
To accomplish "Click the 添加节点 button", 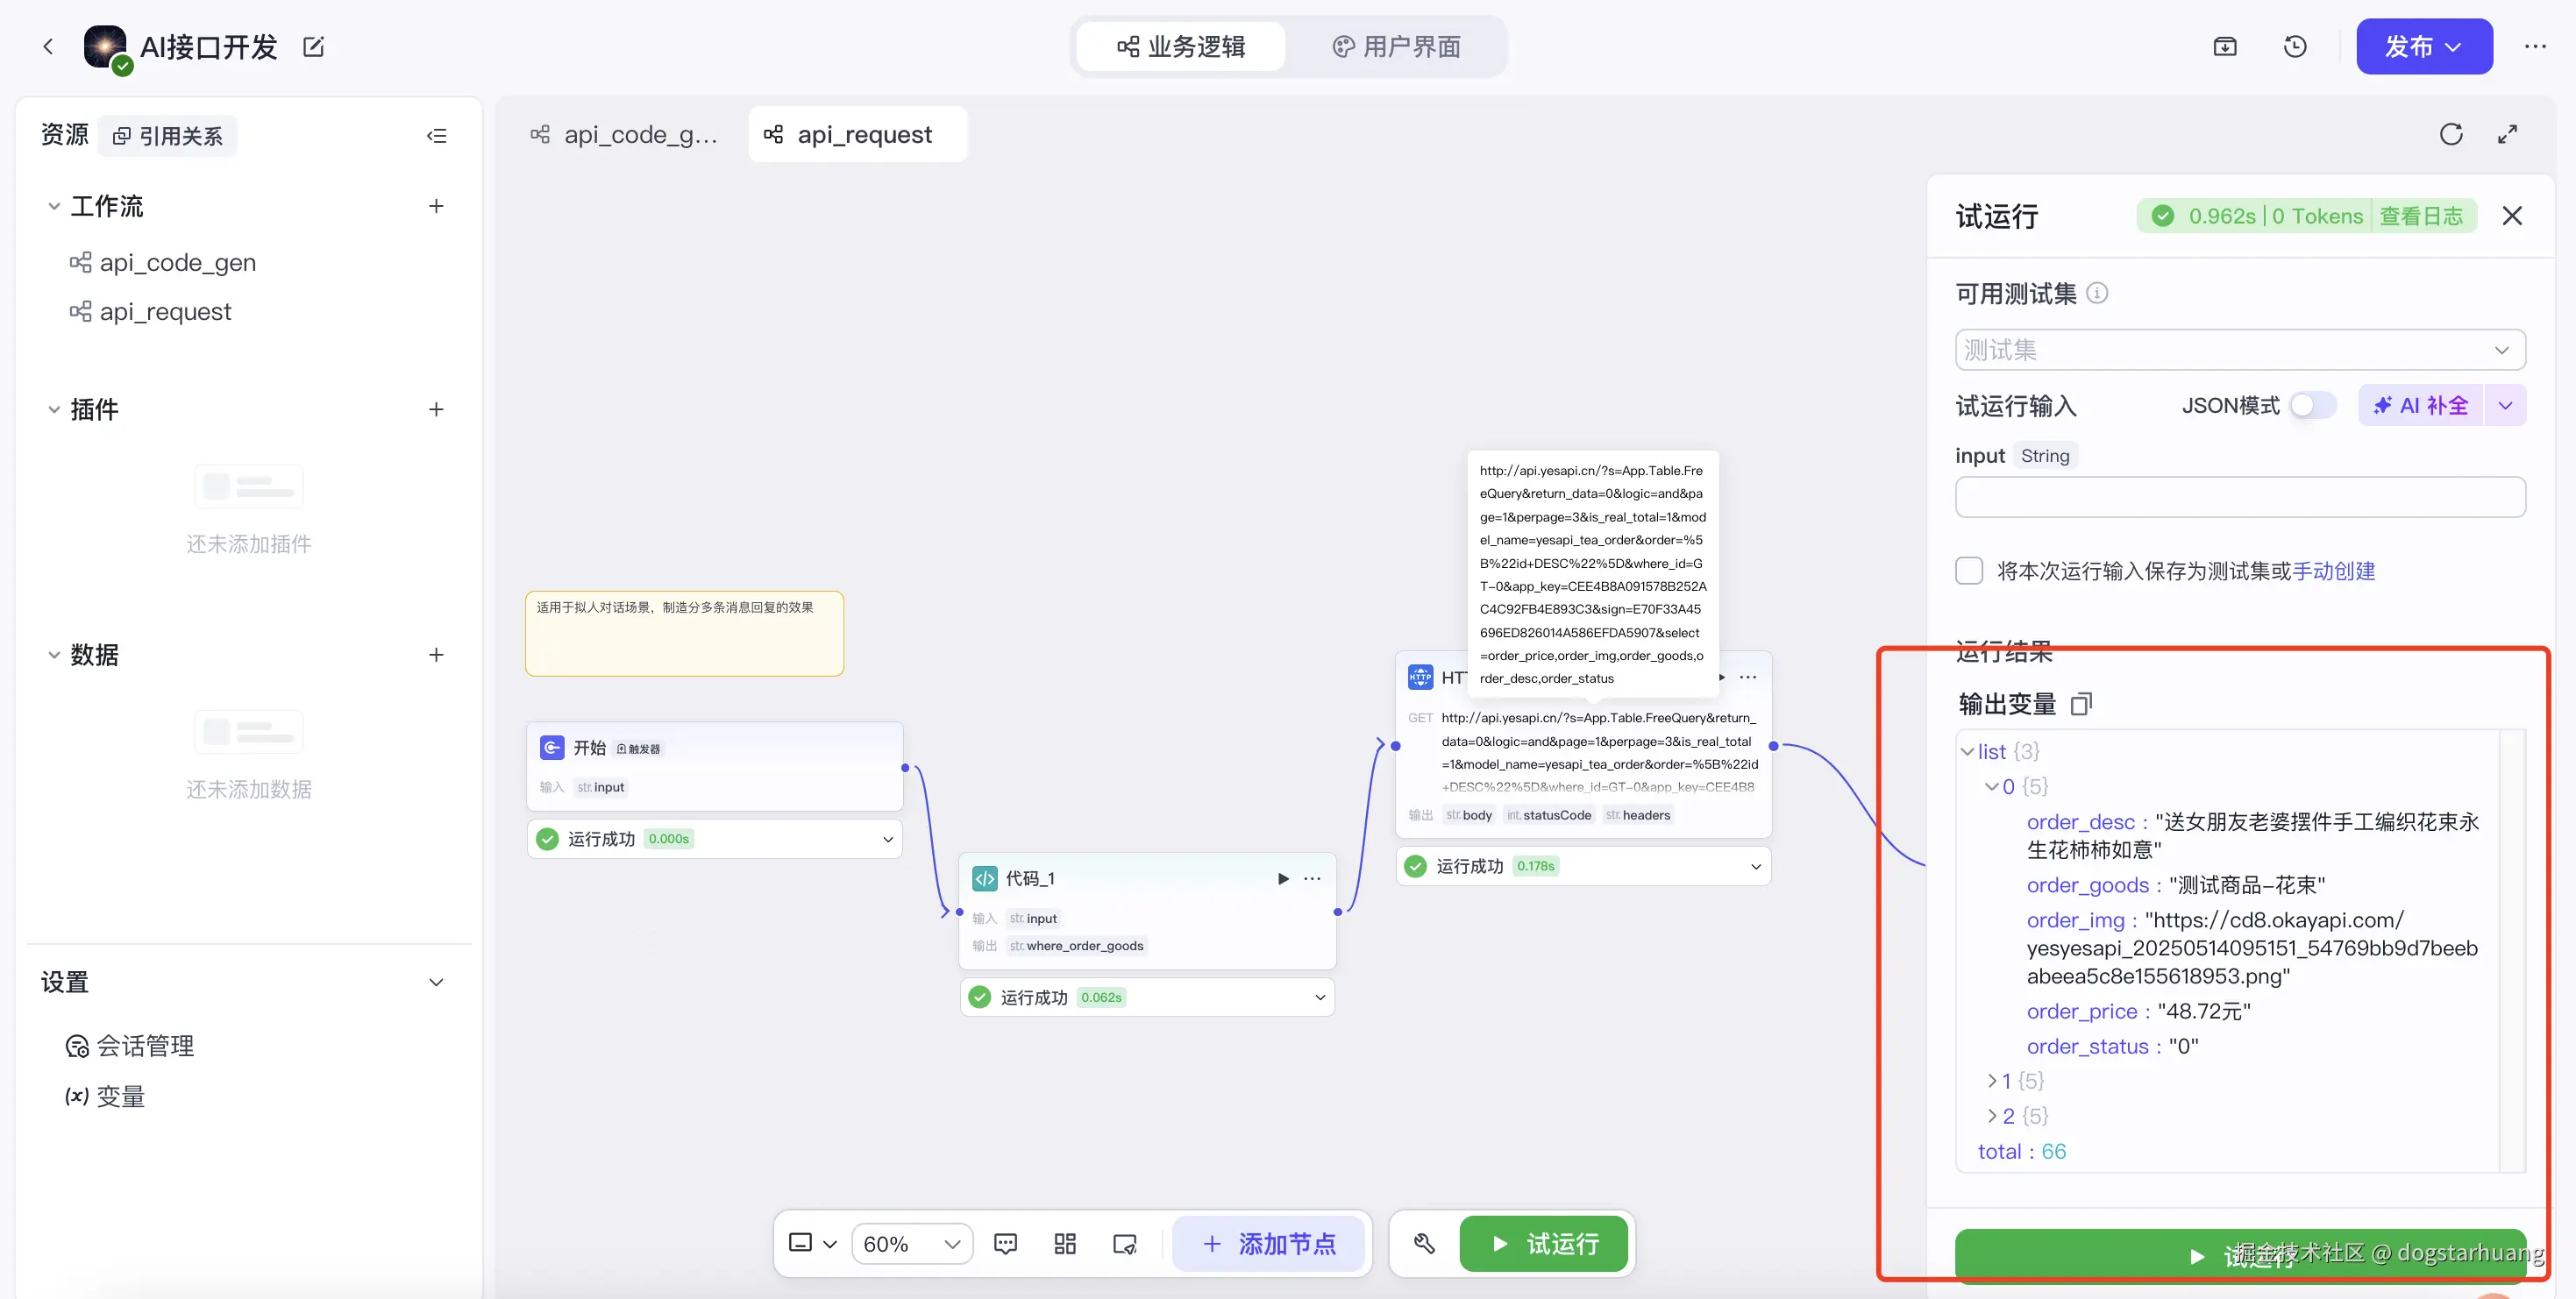I will click(x=1269, y=1243).
